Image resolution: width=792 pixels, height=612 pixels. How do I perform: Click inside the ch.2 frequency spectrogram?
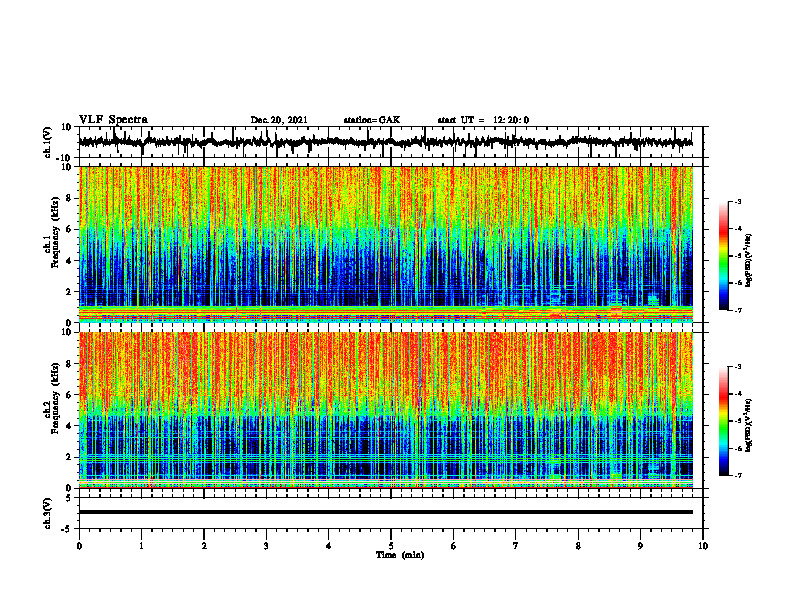386,410
